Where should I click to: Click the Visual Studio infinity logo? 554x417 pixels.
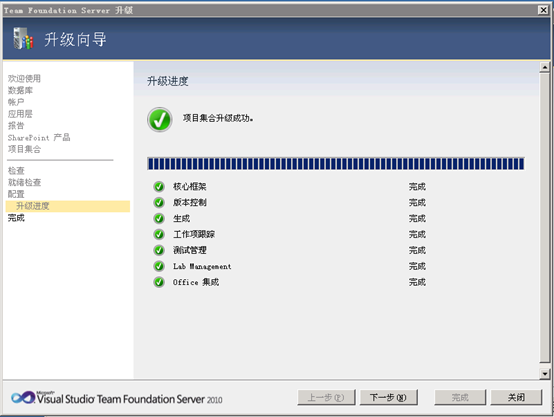pos(23,398)
